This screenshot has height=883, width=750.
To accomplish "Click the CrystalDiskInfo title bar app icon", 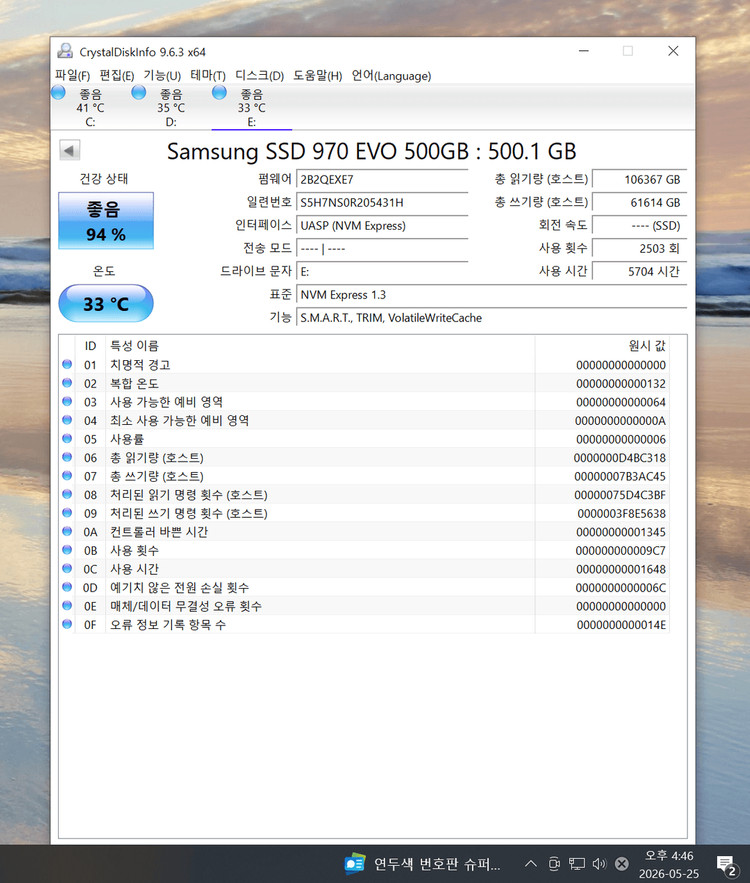I will click(65, 51).
